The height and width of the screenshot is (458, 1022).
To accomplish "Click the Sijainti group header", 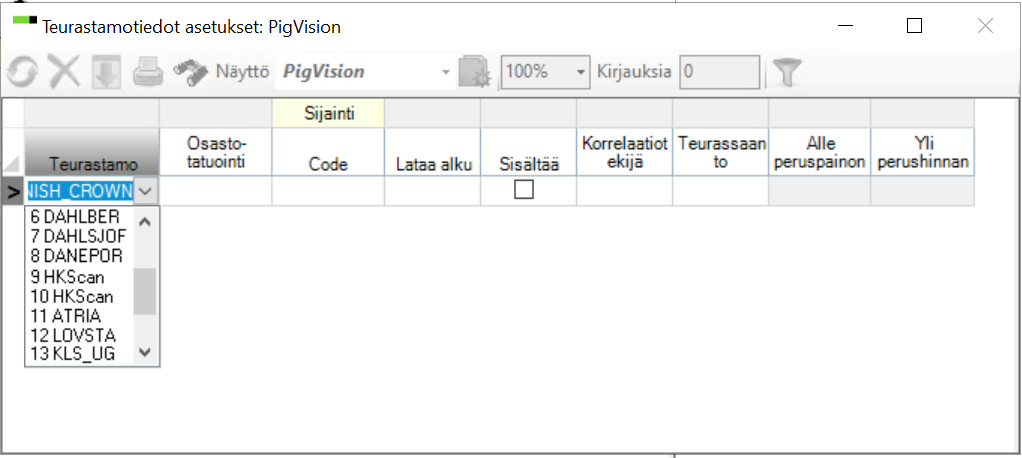I will click(328, 113).
